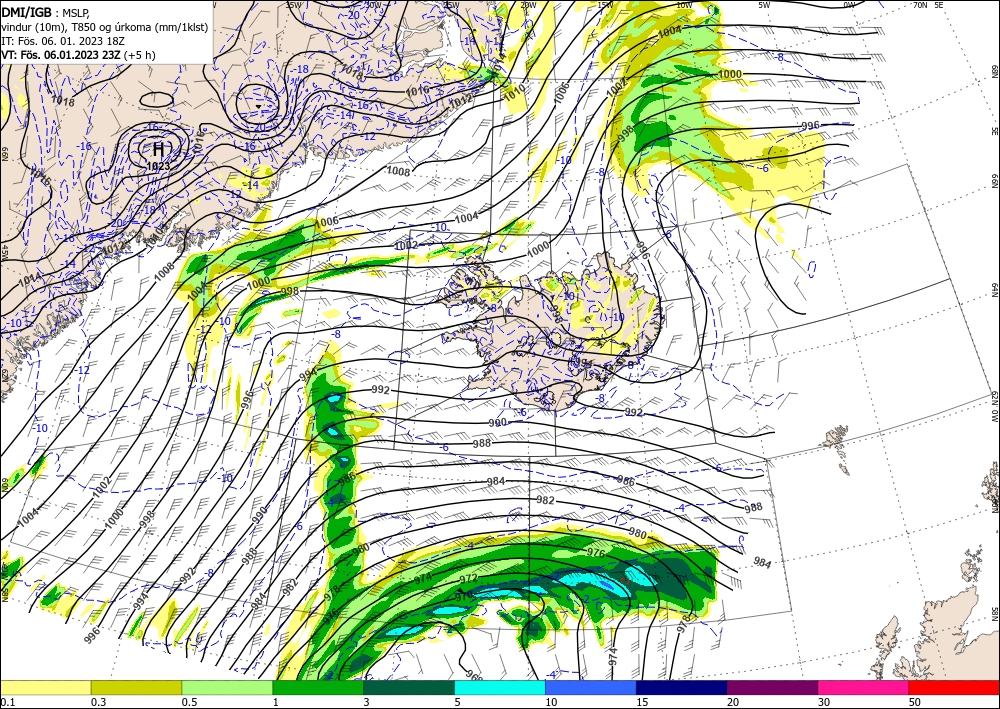Click the 'VT: Fös. 06.01.2023 23Z (+5 h)' line
This screenshot has width=1000, height=709.
(x=78, y=55)
